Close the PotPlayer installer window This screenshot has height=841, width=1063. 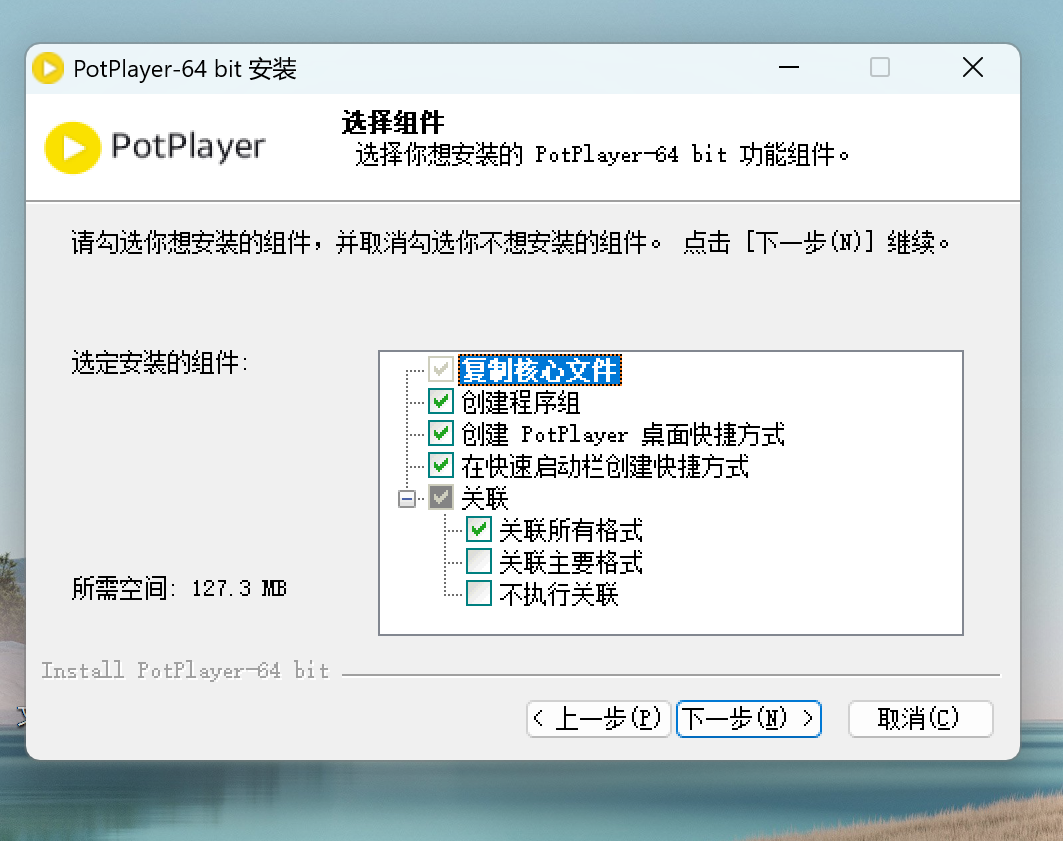click(x=973, y=68)
